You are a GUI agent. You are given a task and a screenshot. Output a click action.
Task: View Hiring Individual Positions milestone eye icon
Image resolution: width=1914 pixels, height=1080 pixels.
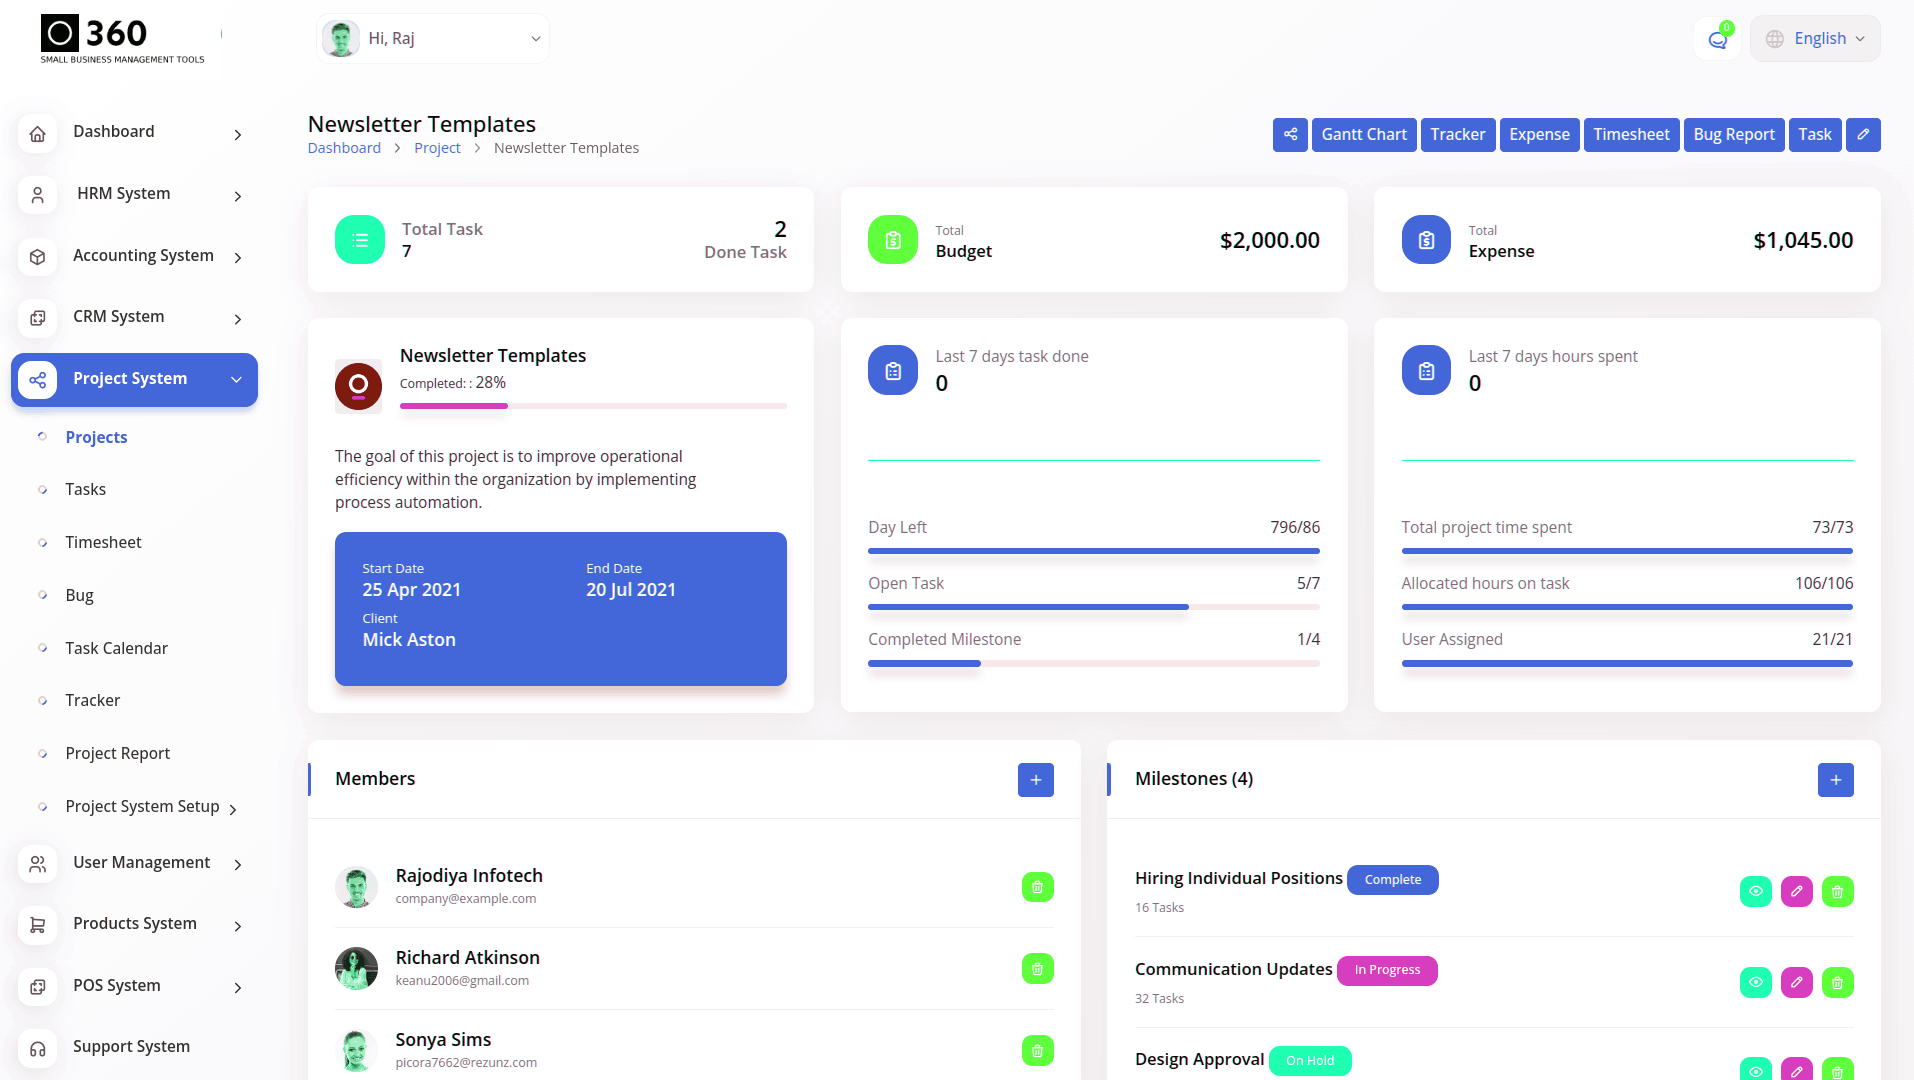point(1755,891)
